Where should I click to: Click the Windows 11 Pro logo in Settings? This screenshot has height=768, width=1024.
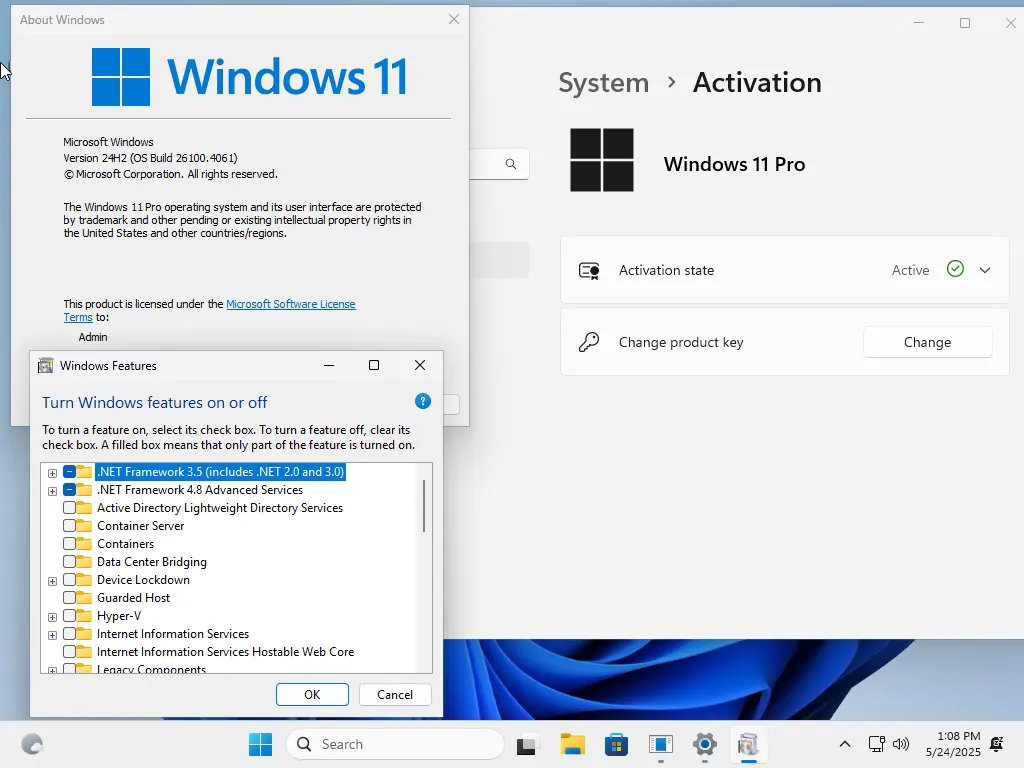tap(601, 160)
